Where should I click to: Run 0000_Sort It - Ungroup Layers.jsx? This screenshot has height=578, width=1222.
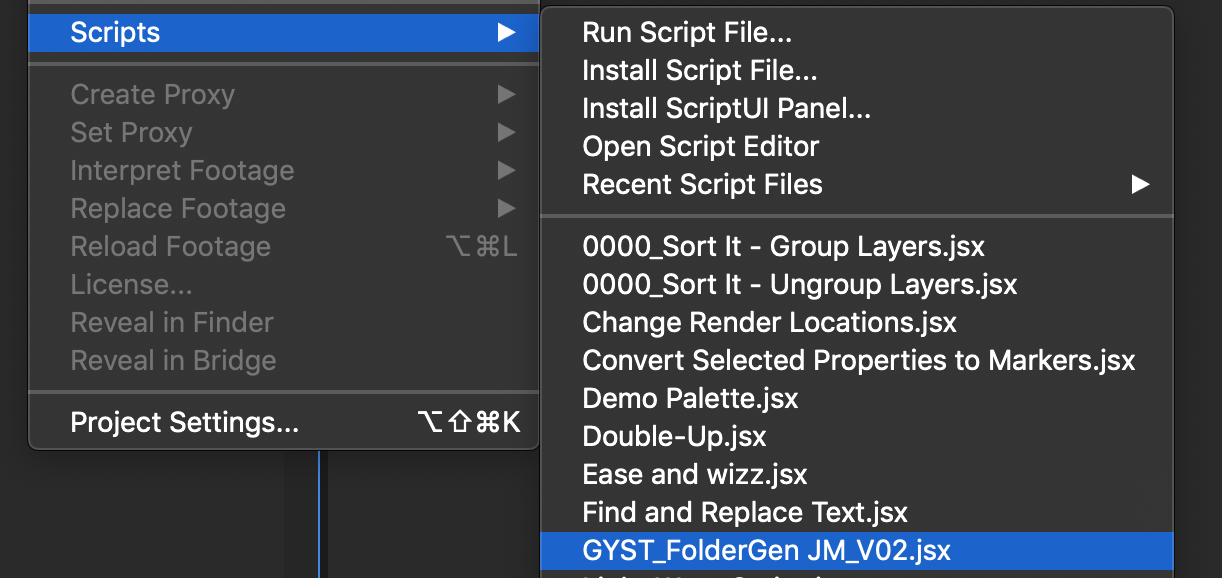(x=857, y=285)
